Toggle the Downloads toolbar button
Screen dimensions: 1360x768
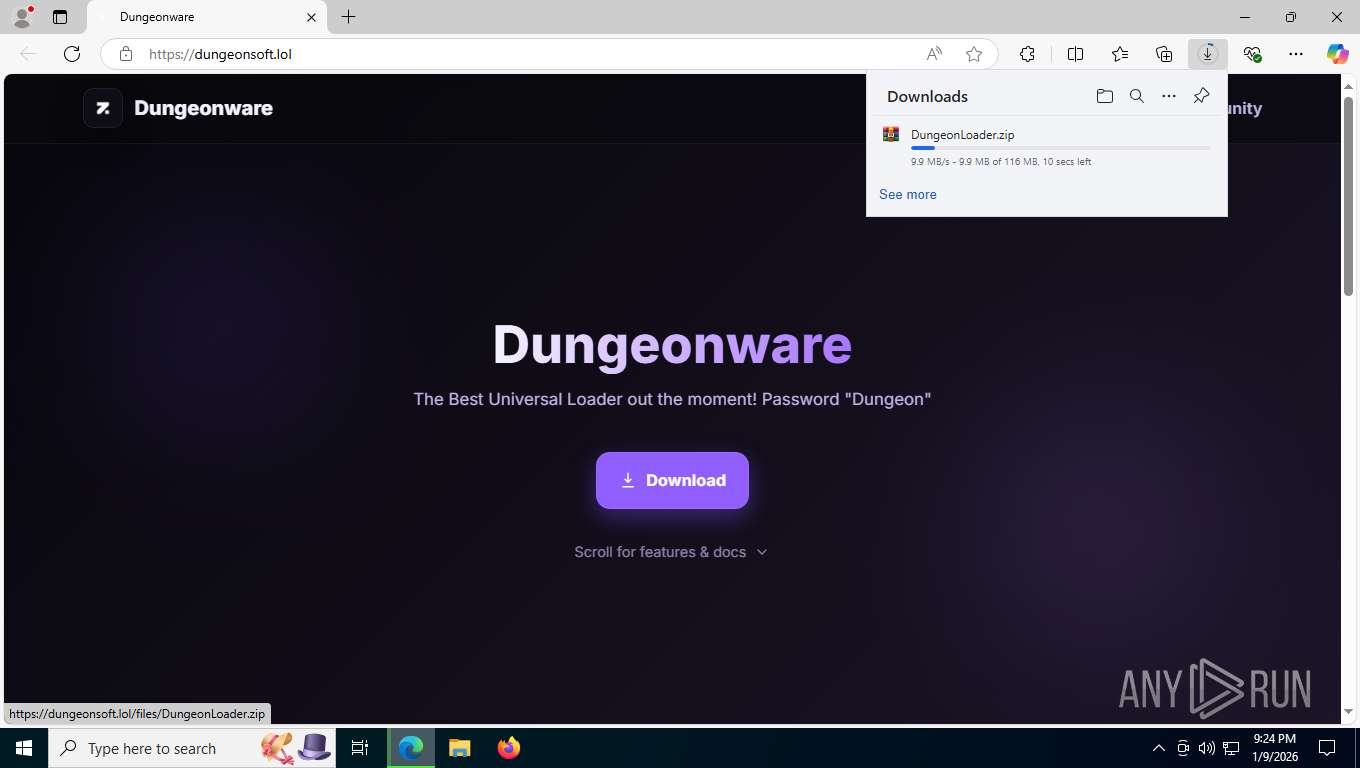coord(1208,54)
